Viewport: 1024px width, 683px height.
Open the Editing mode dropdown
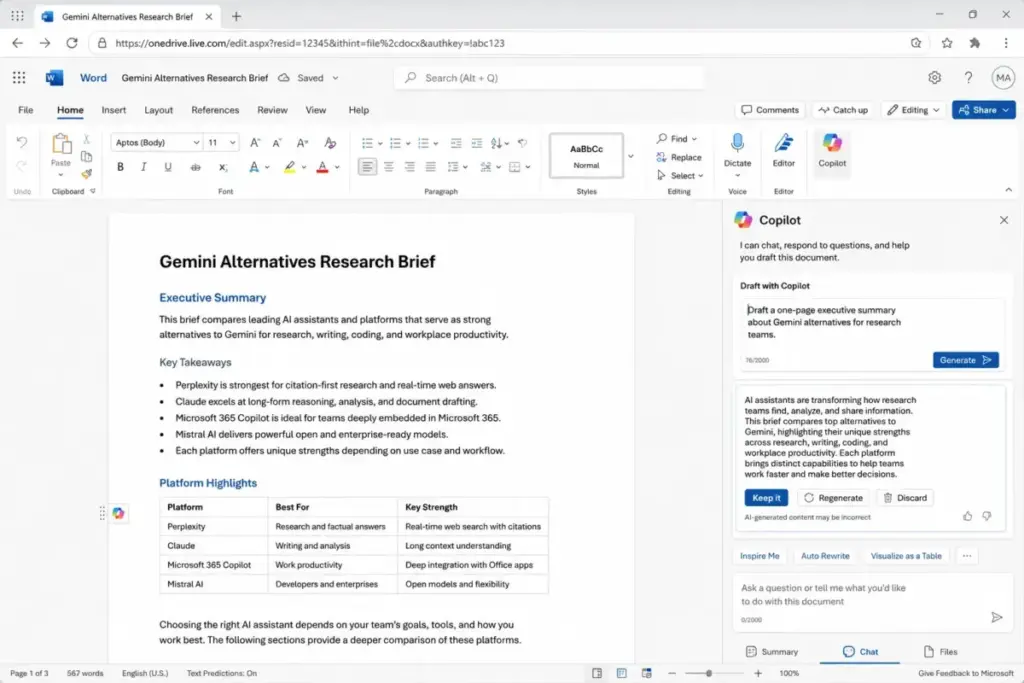click(913, 110)
